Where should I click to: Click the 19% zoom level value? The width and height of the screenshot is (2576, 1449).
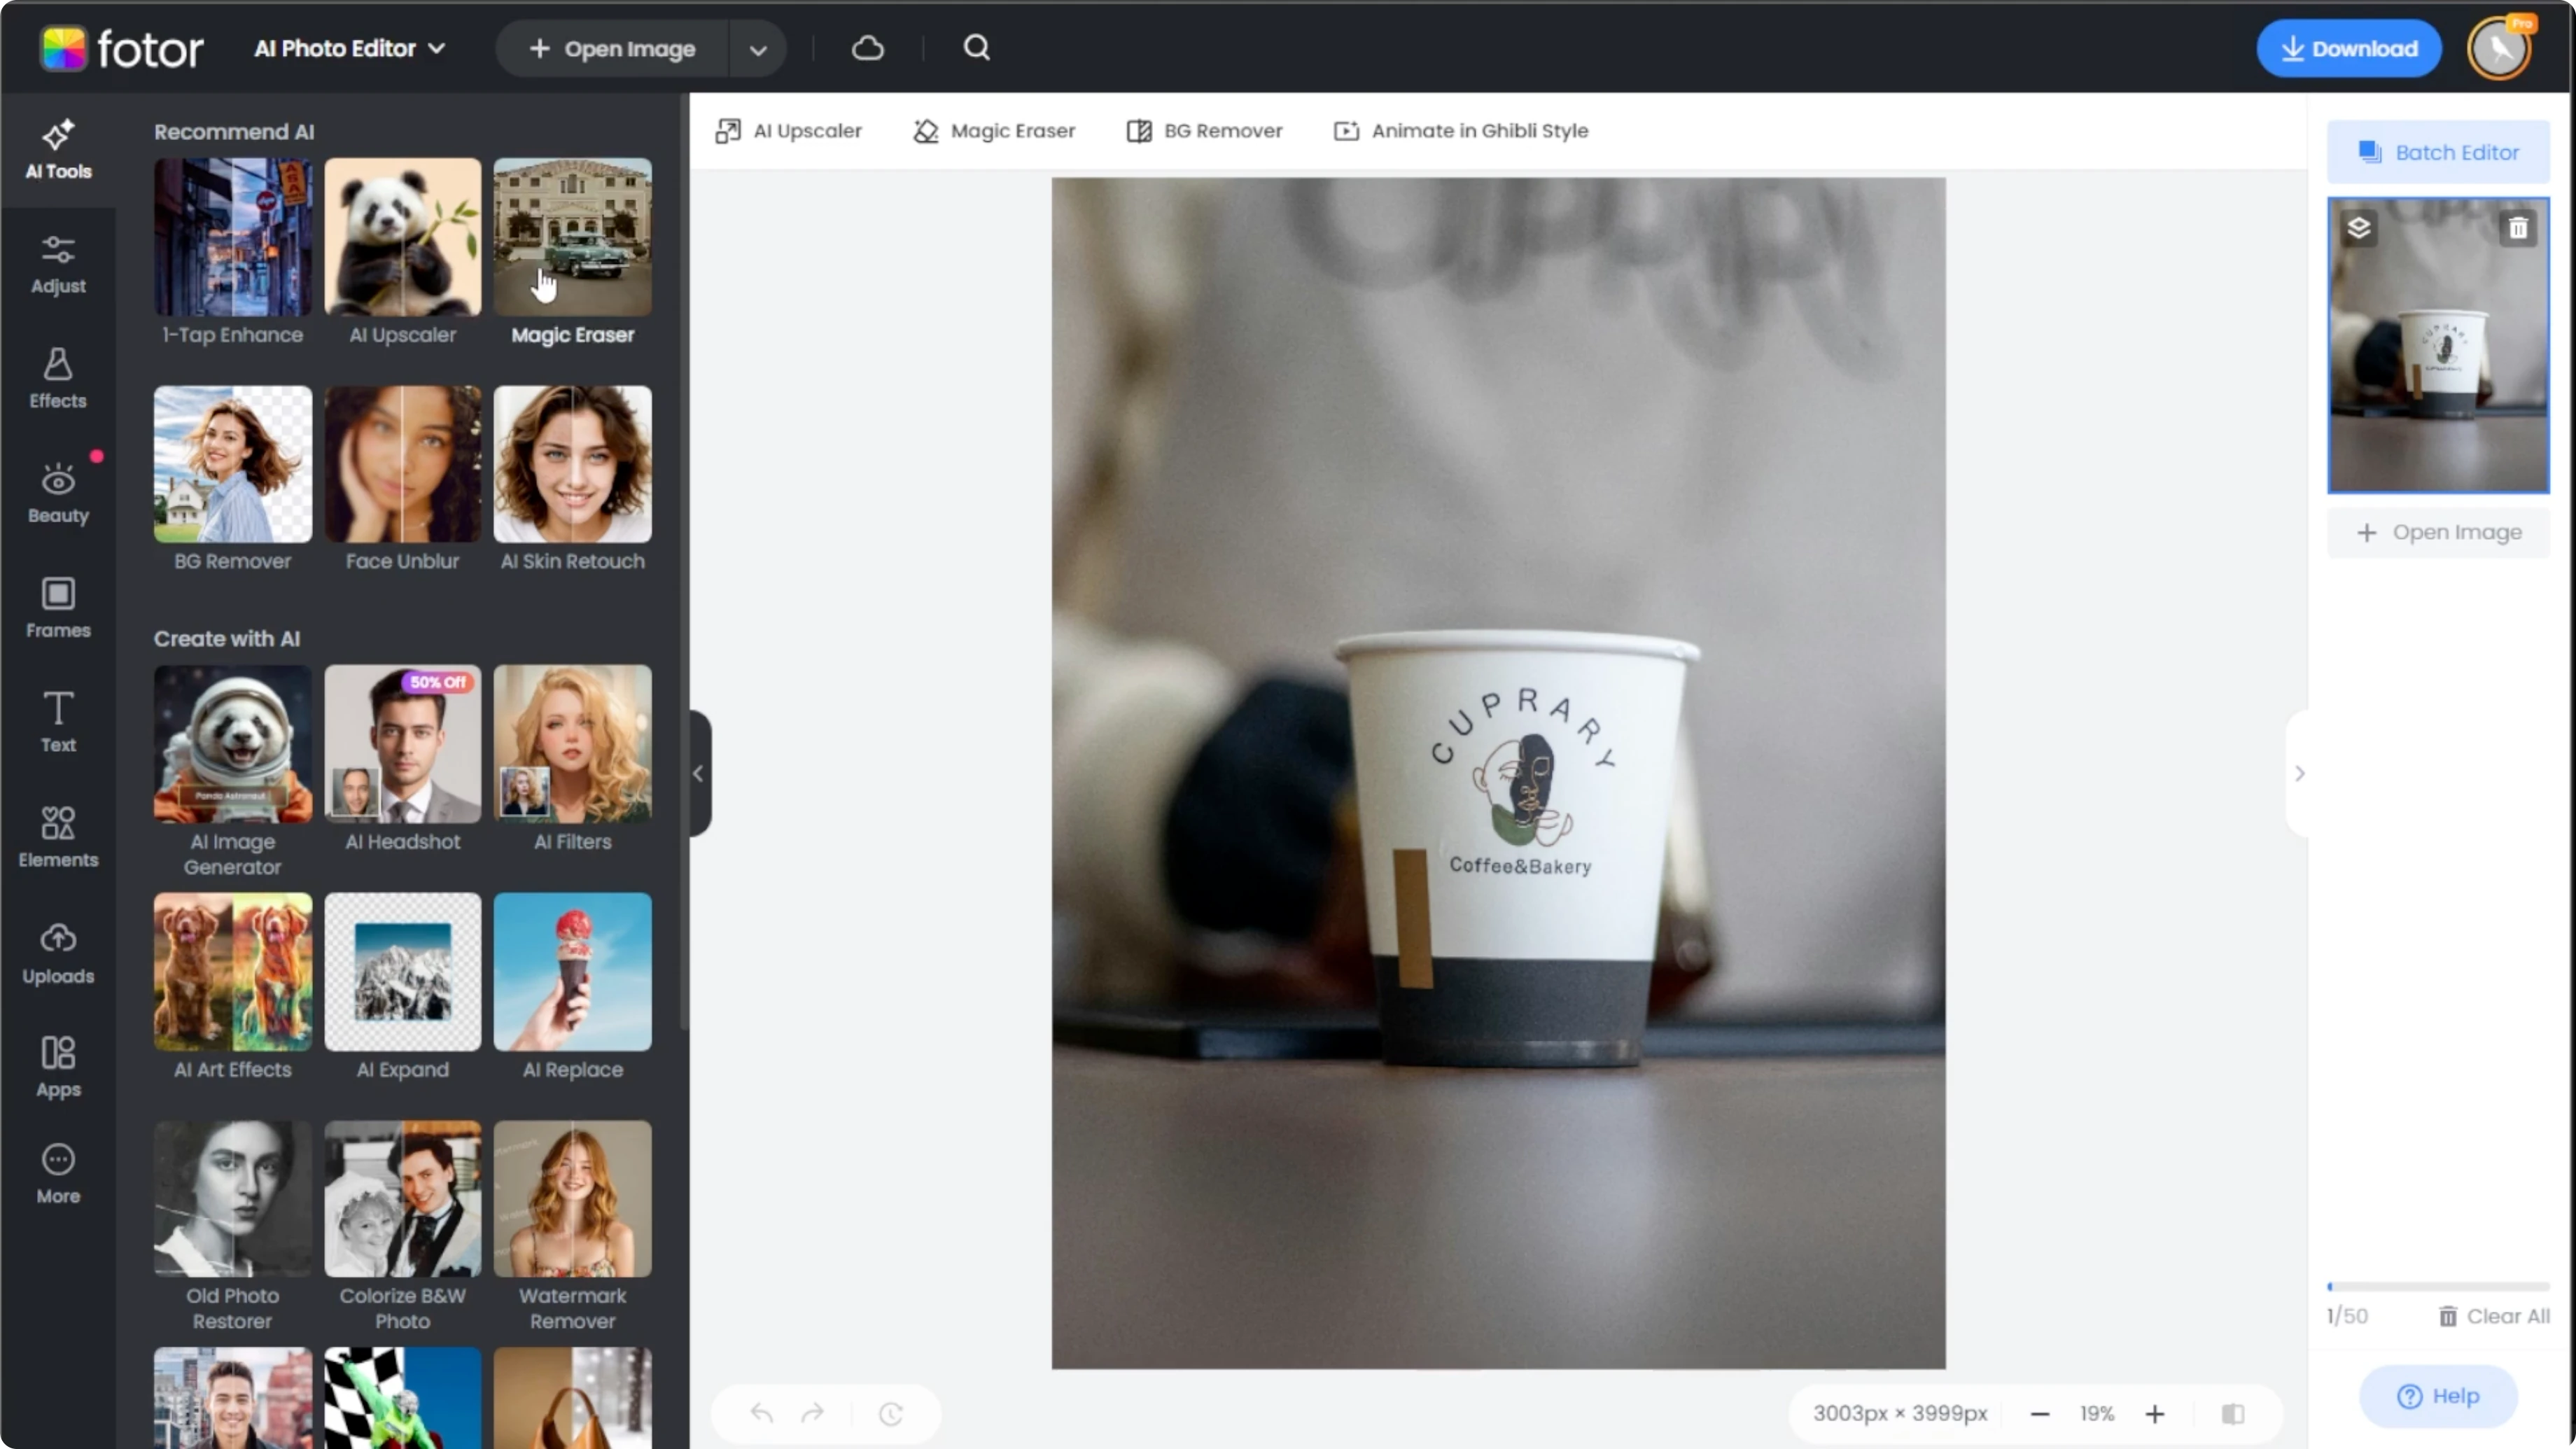(2097, 1414)
